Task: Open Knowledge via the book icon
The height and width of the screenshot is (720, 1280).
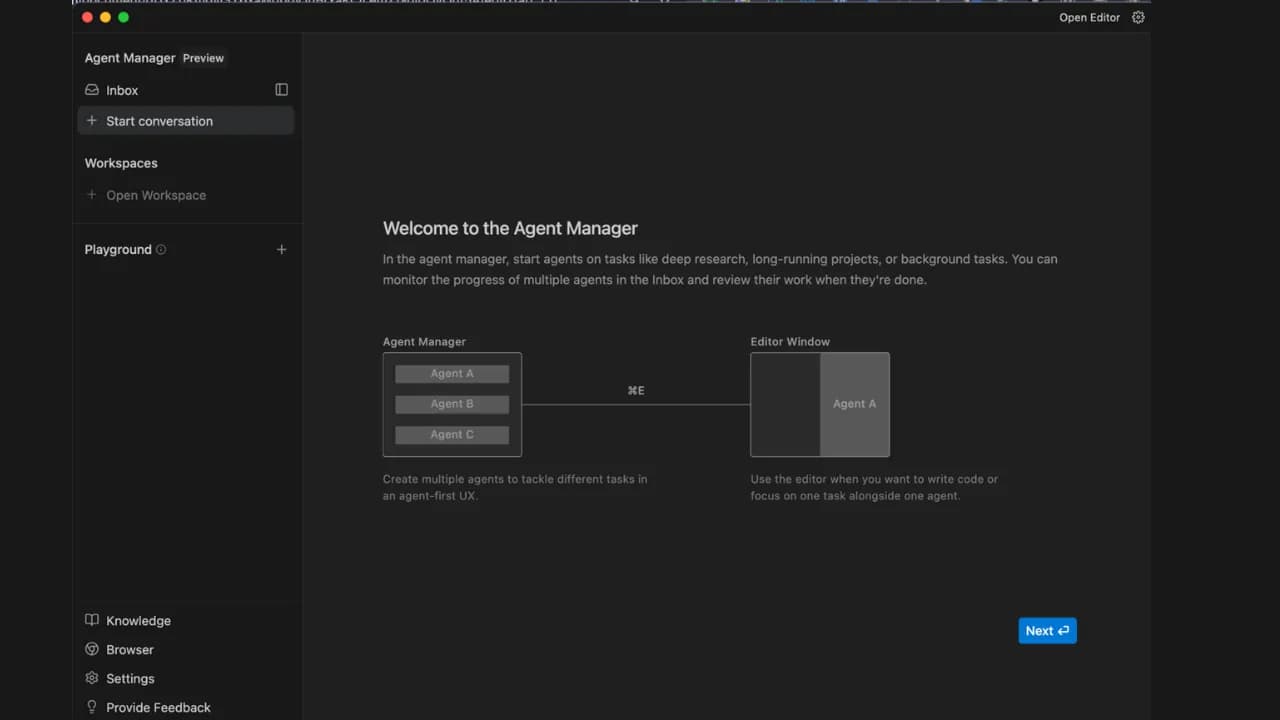Action: click(91, 620)
